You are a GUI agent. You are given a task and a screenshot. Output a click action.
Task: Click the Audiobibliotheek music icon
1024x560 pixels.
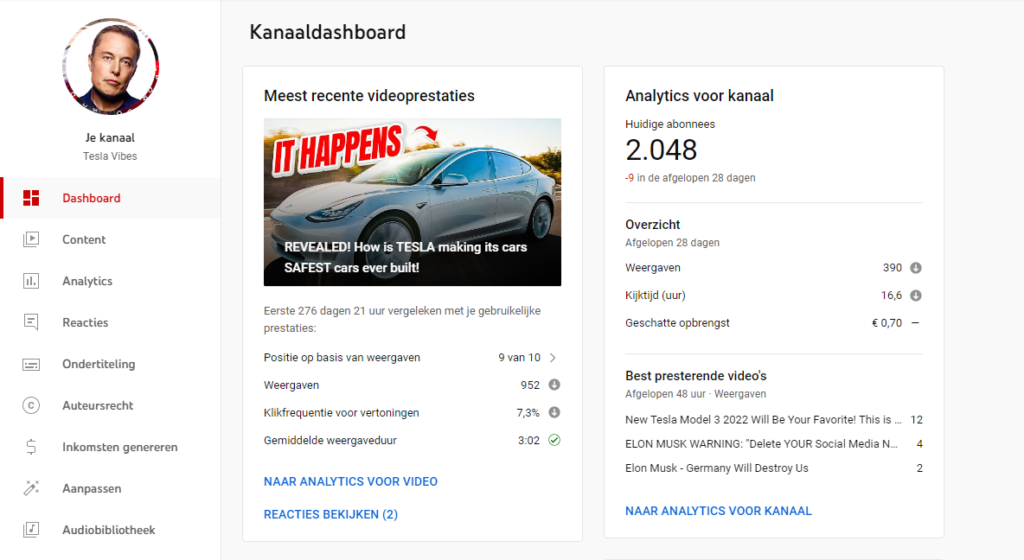pos(31,530)
